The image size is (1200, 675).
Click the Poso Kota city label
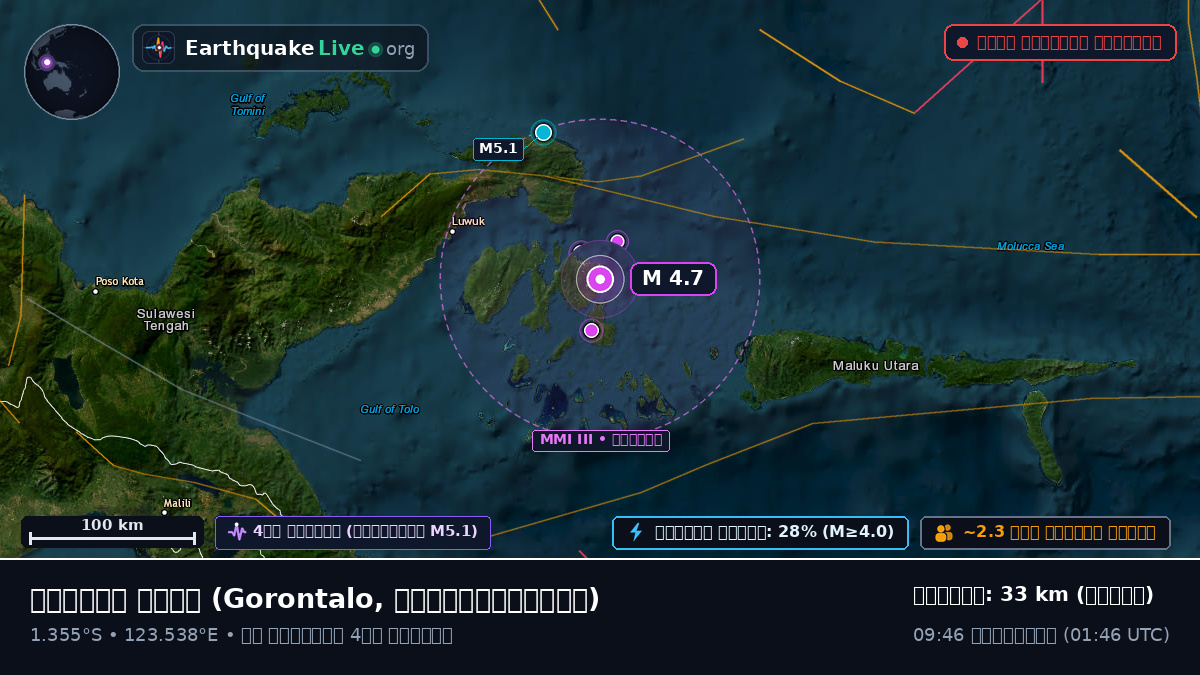coord(120,282)
